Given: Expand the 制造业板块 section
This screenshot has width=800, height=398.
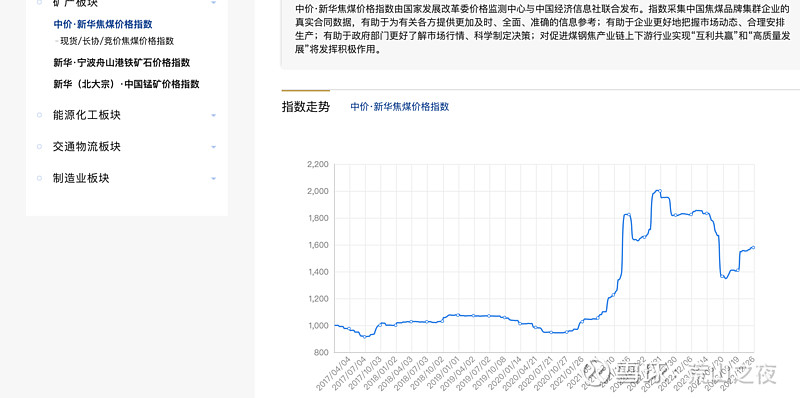Looking at the screenshot, I should [81, 179].
